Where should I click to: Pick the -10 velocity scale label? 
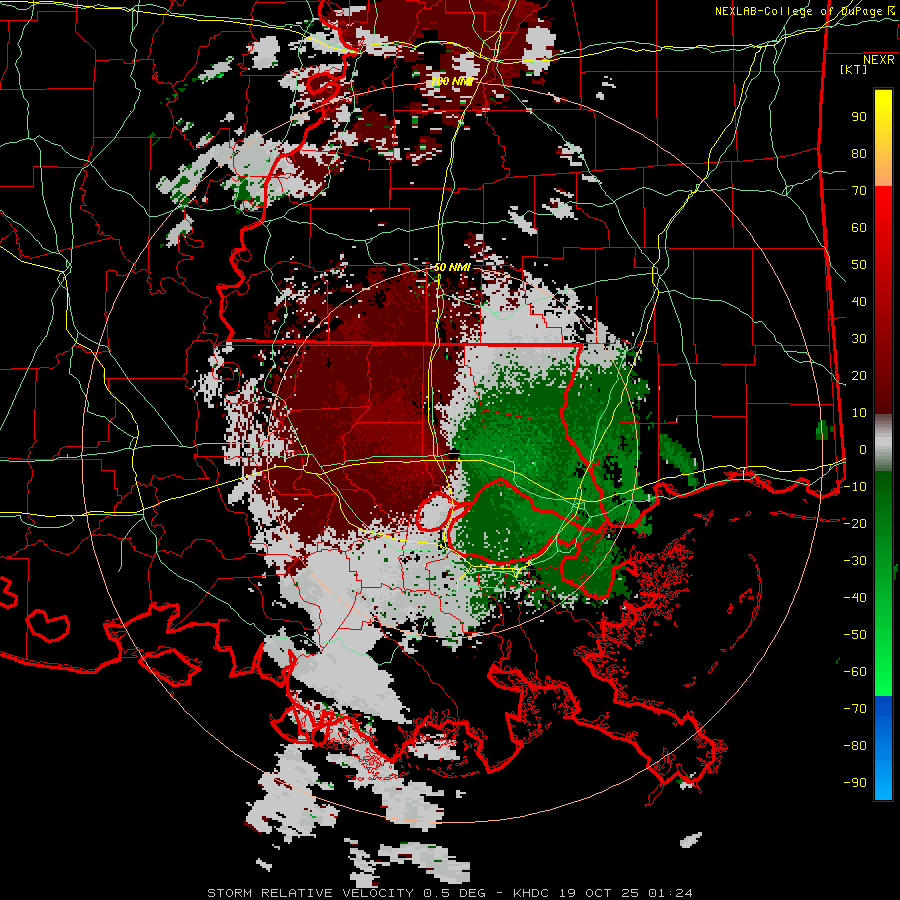click(855, 487)
